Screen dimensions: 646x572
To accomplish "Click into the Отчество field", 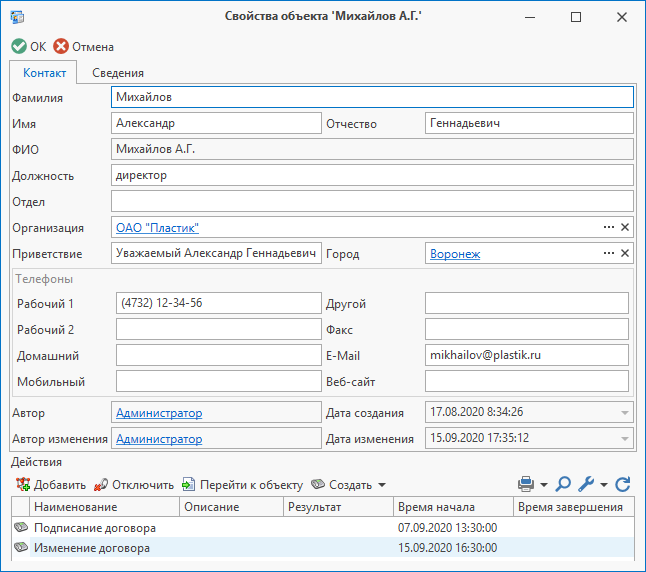I will pyautogui.click(x=529, y=123).
